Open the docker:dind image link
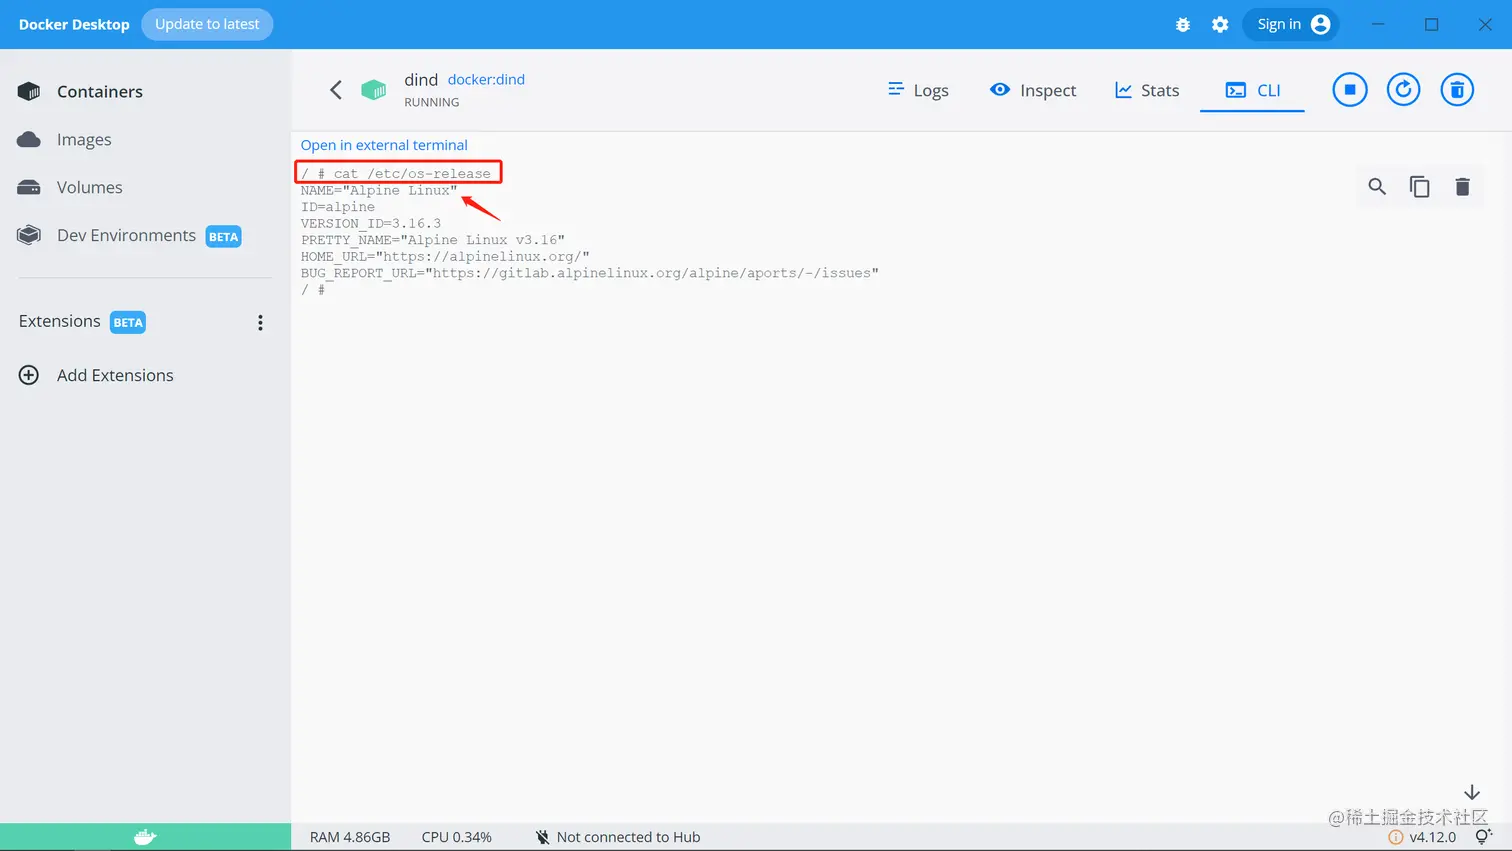The width and height of the screenshot is (1512, 851). point(486,79)
